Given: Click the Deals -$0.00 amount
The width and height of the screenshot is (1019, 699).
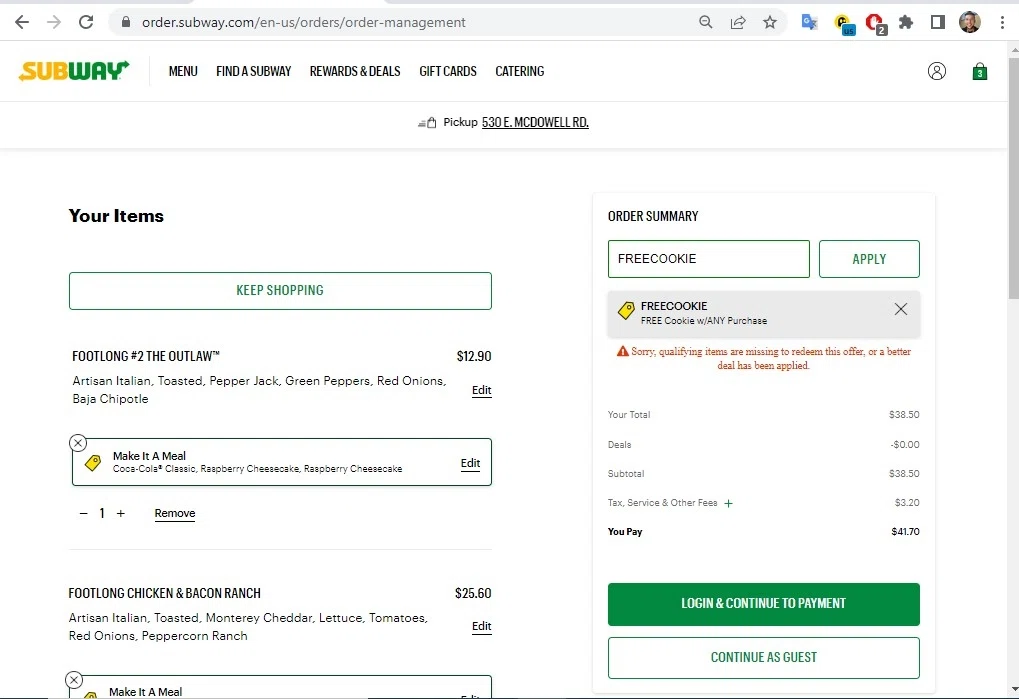Looking at the screenshot, I should point(905,444).
